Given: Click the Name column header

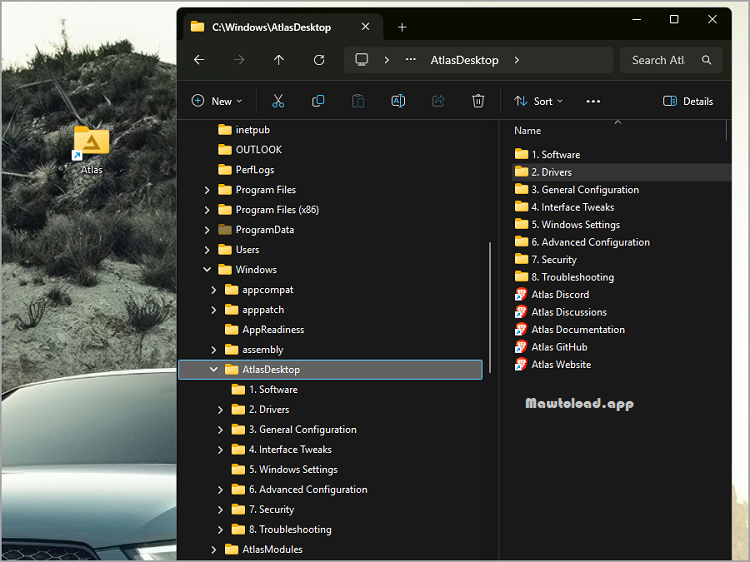Looking at the screenshot, I should pos(527,131).
